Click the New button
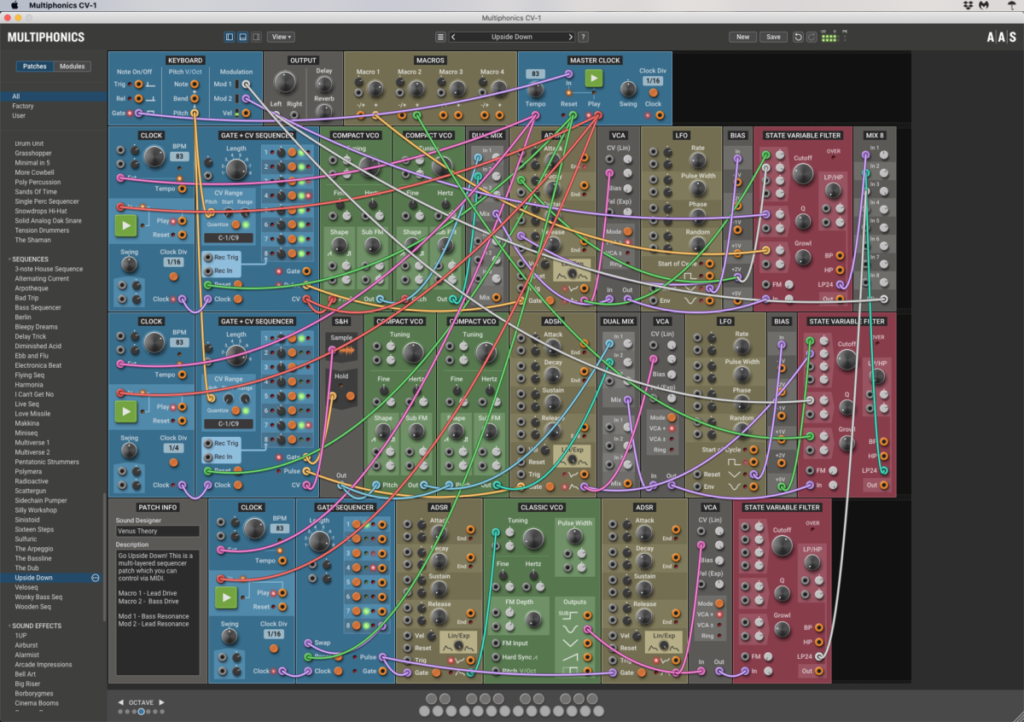1024x722 pixels. tap(742, 37)
